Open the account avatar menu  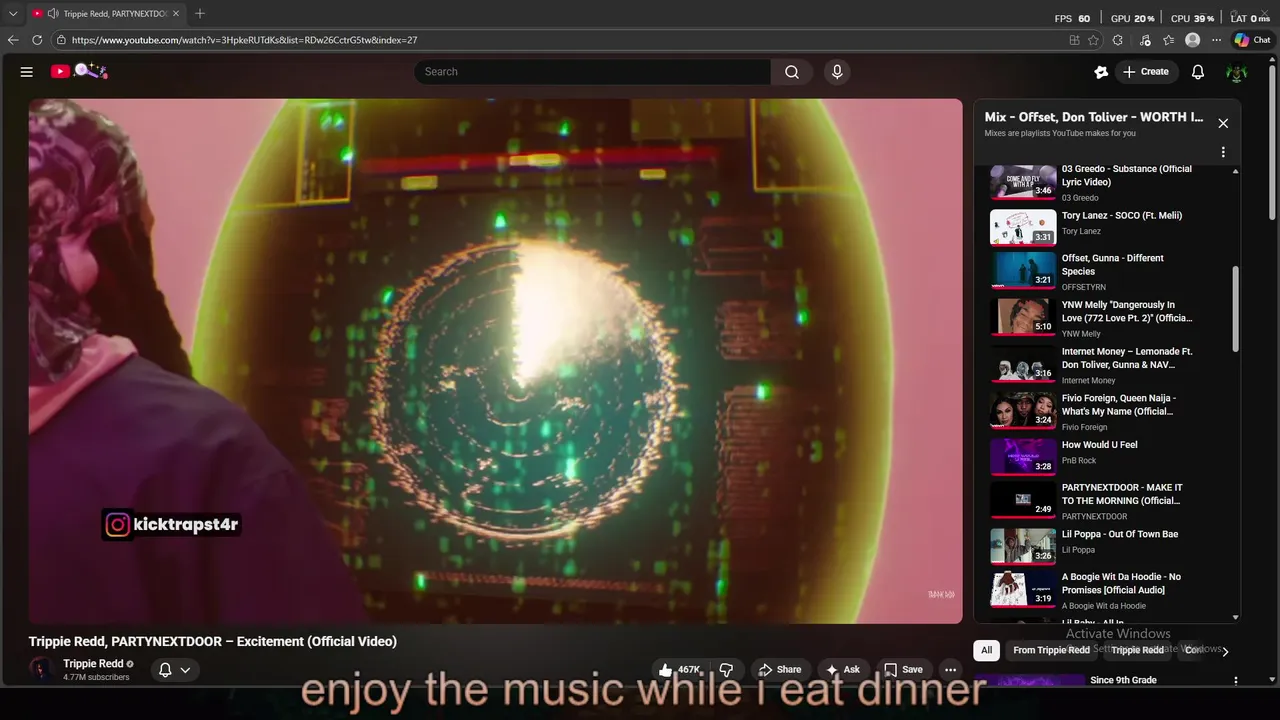point(1237,72)
